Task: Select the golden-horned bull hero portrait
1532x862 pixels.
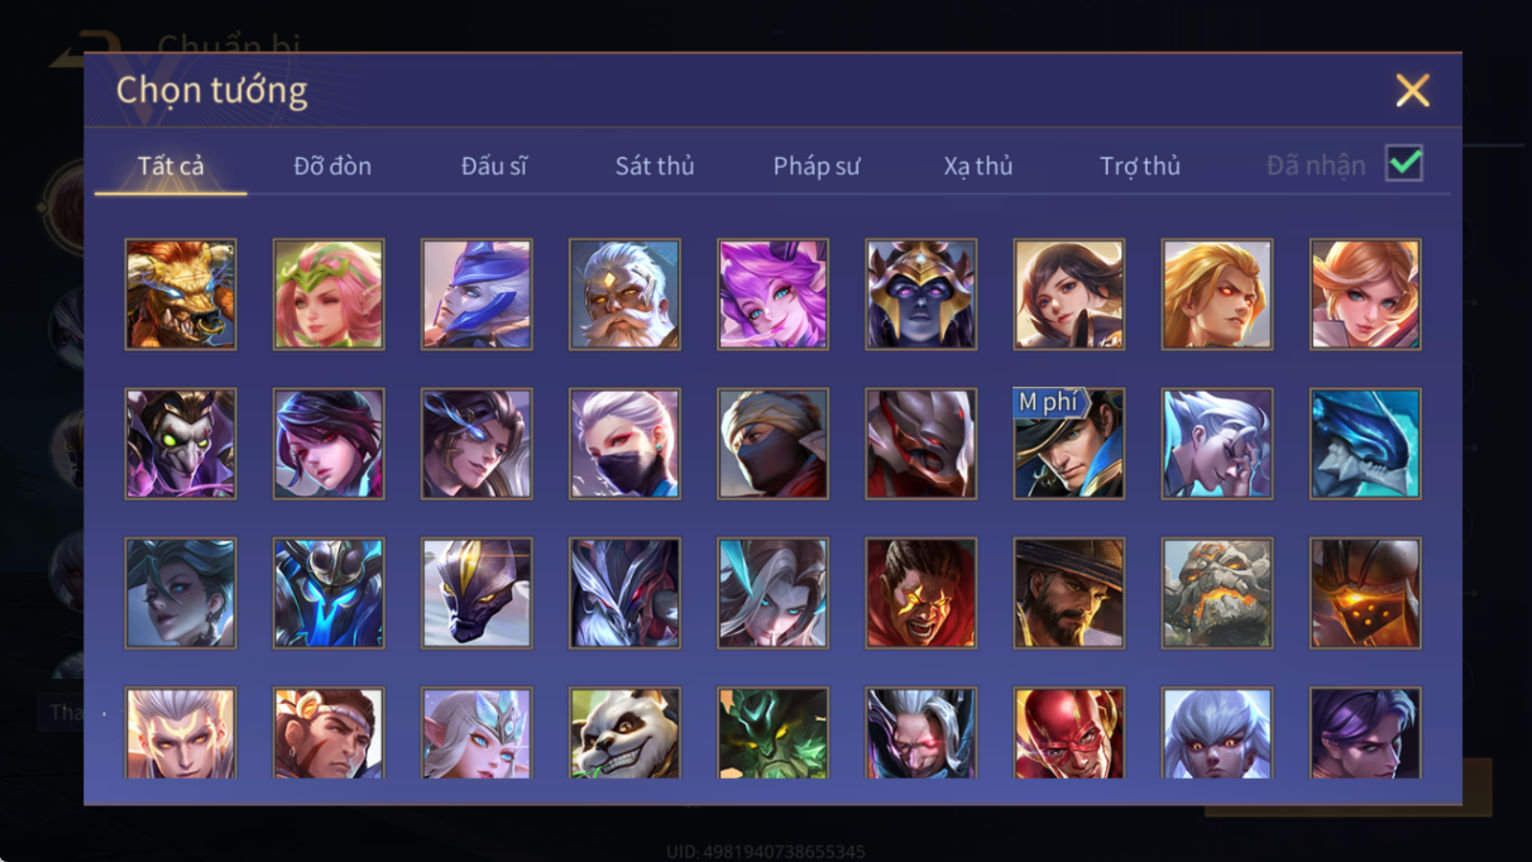Action: 181,294
